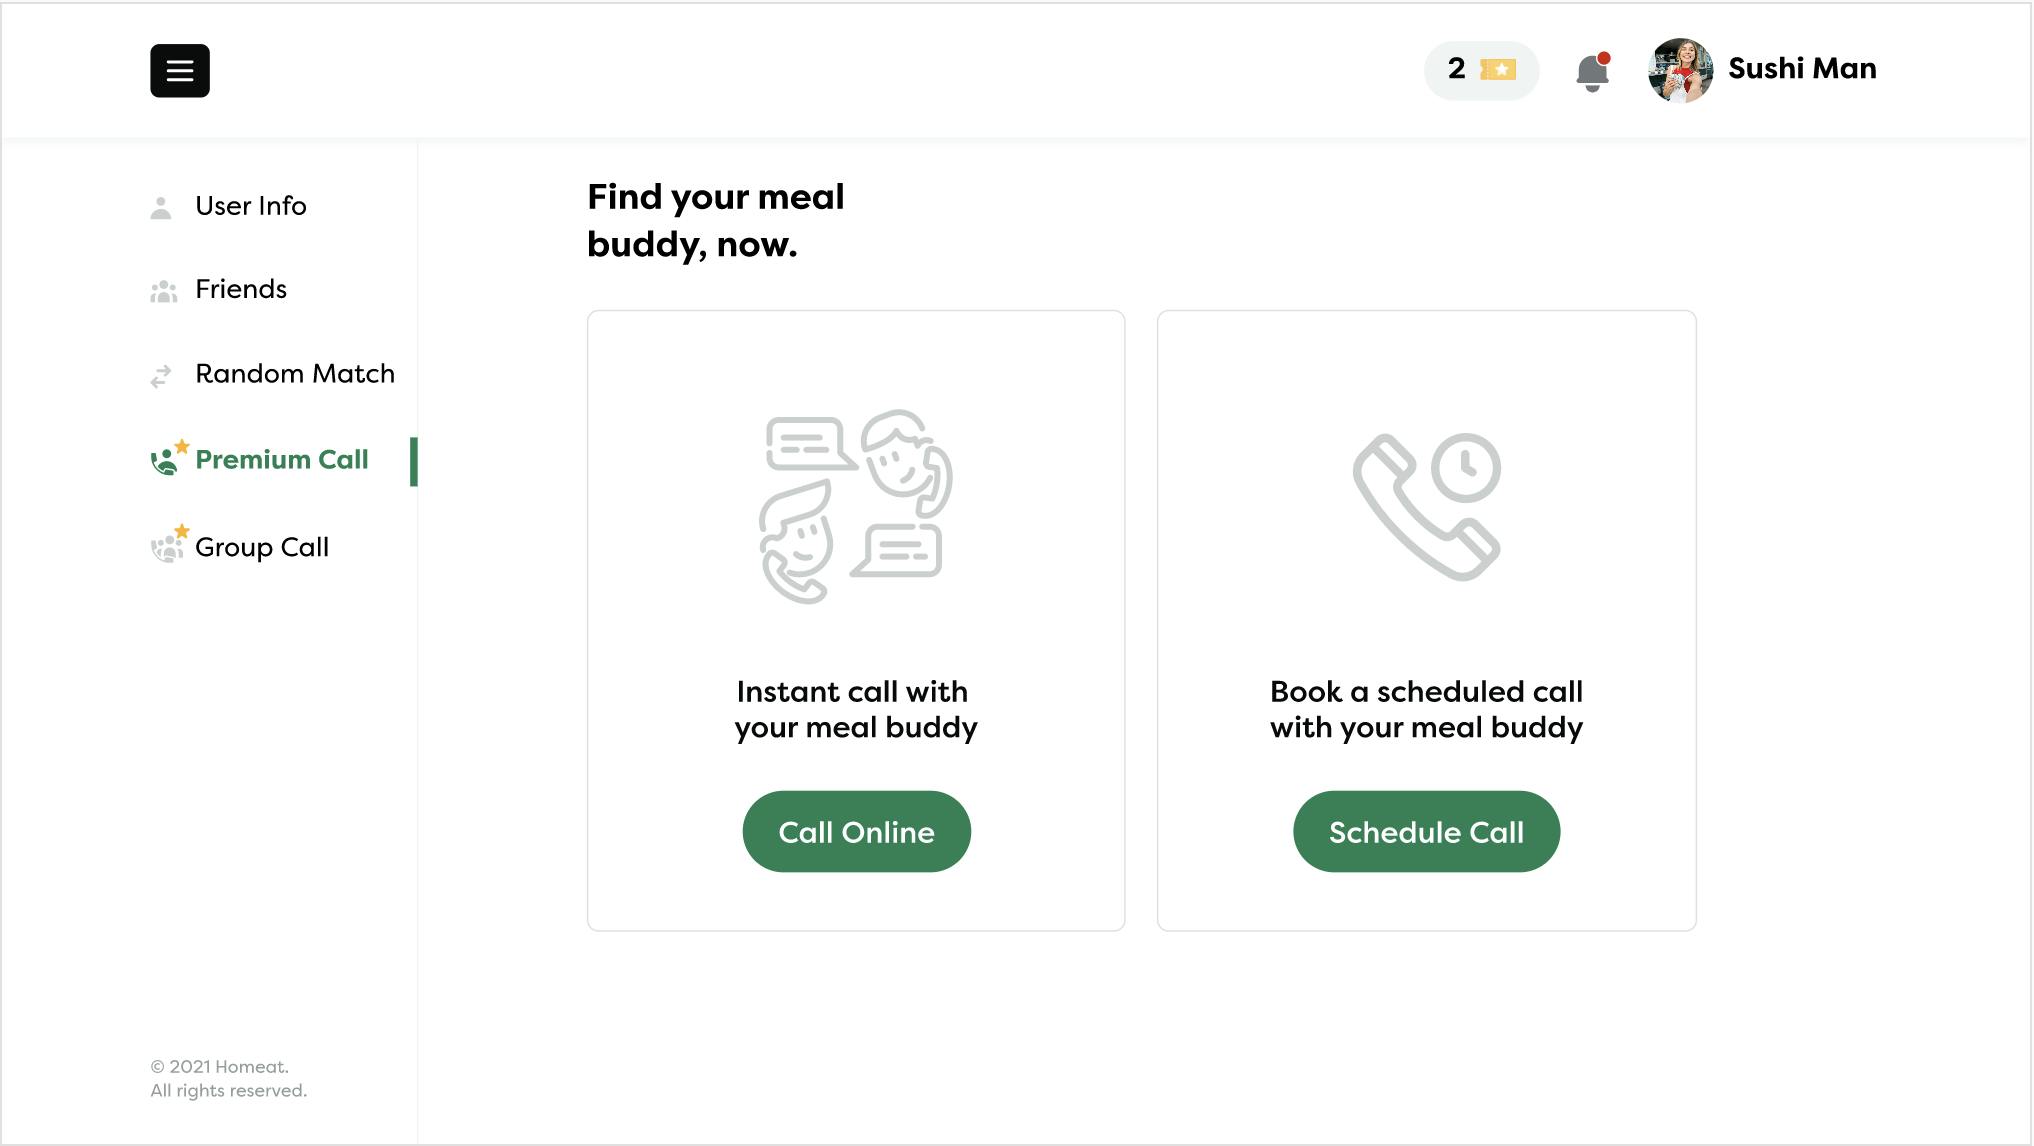Click the Friends group icon
This screenshot has width=2034, height=1146.
(x=163, y=291)
